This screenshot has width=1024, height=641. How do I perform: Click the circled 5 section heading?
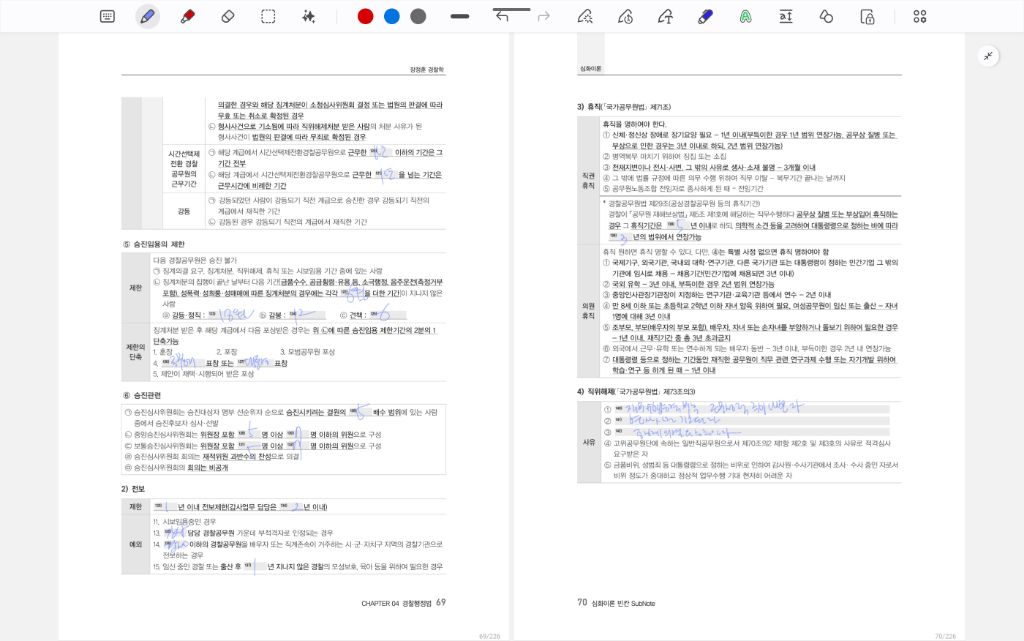(154, 244)
